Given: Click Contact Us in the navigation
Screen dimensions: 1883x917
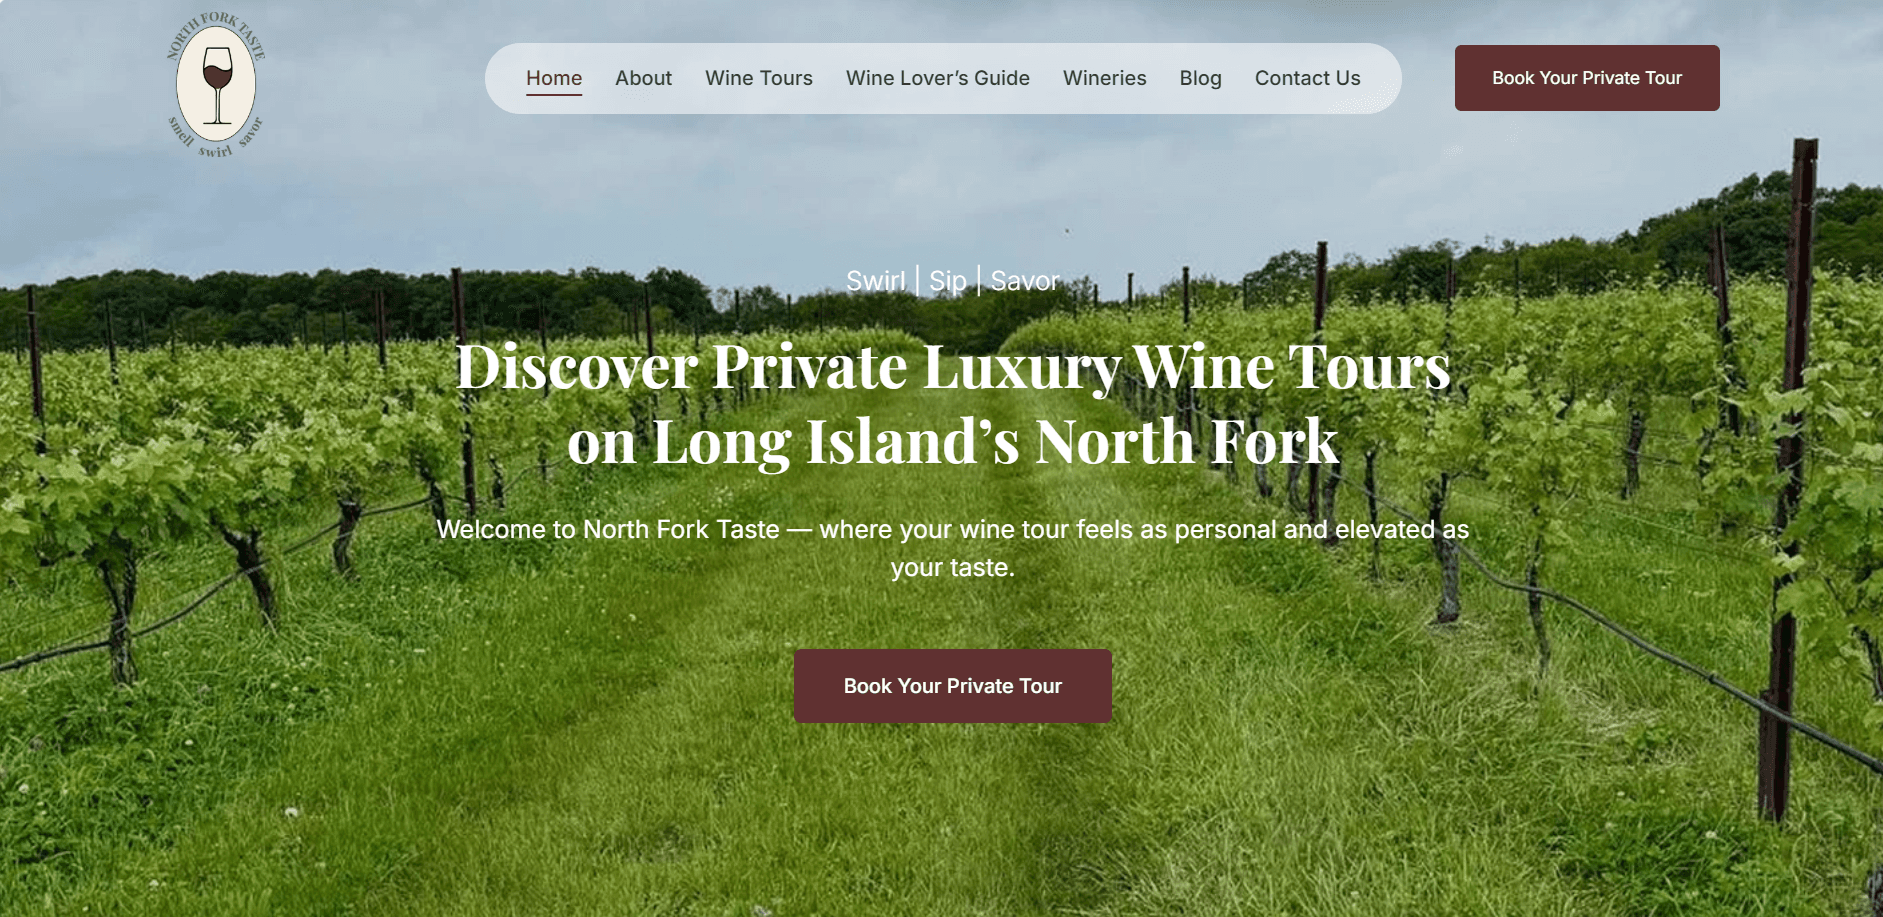Looking at the screenshot, I should click(1308, 78).
